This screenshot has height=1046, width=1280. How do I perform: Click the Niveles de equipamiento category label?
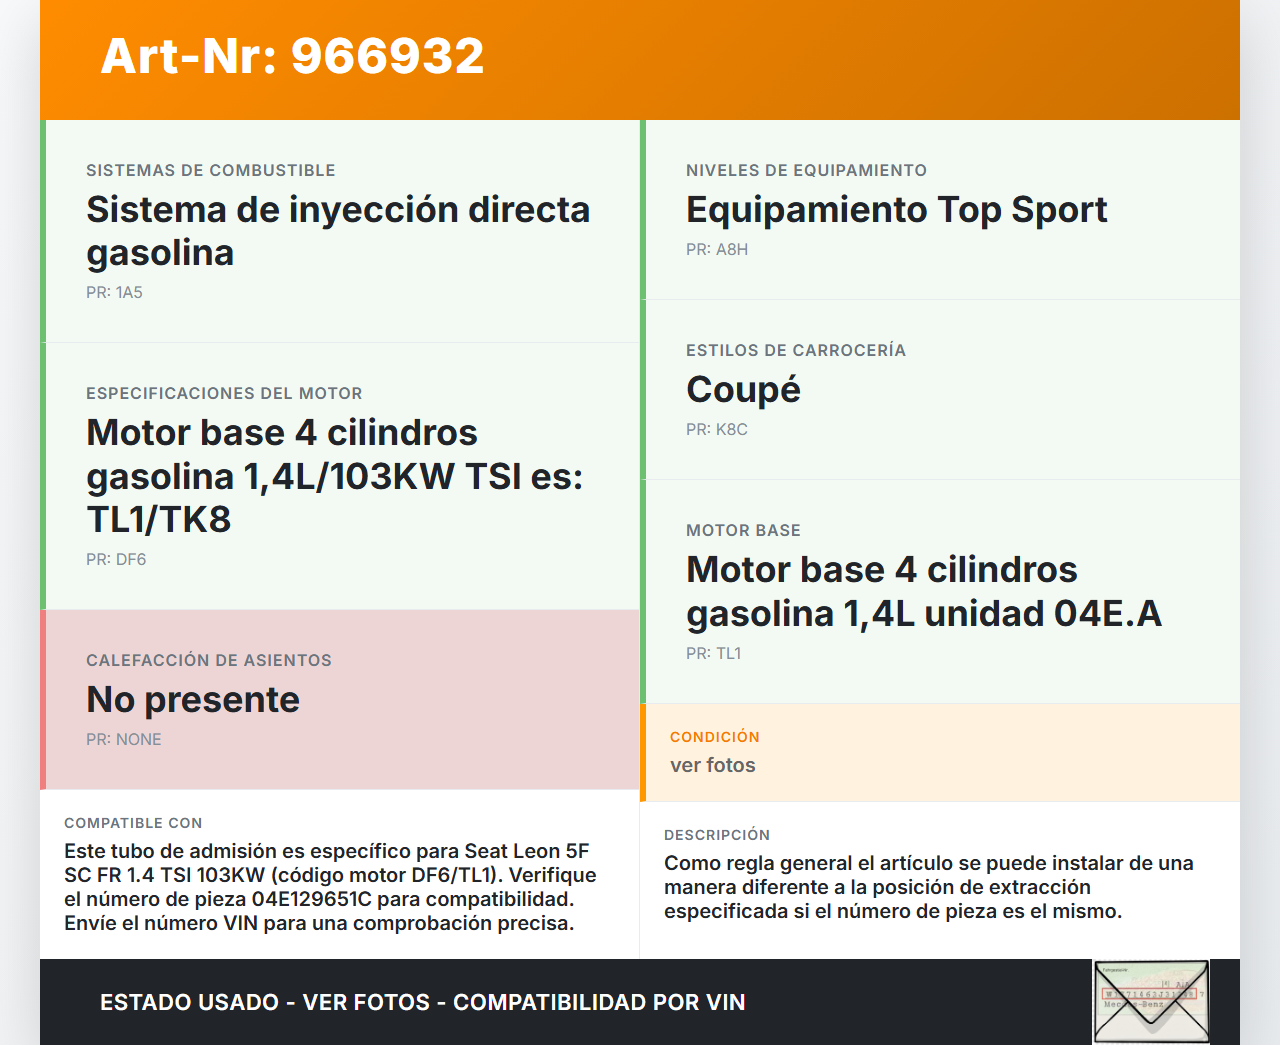point(806,171)
